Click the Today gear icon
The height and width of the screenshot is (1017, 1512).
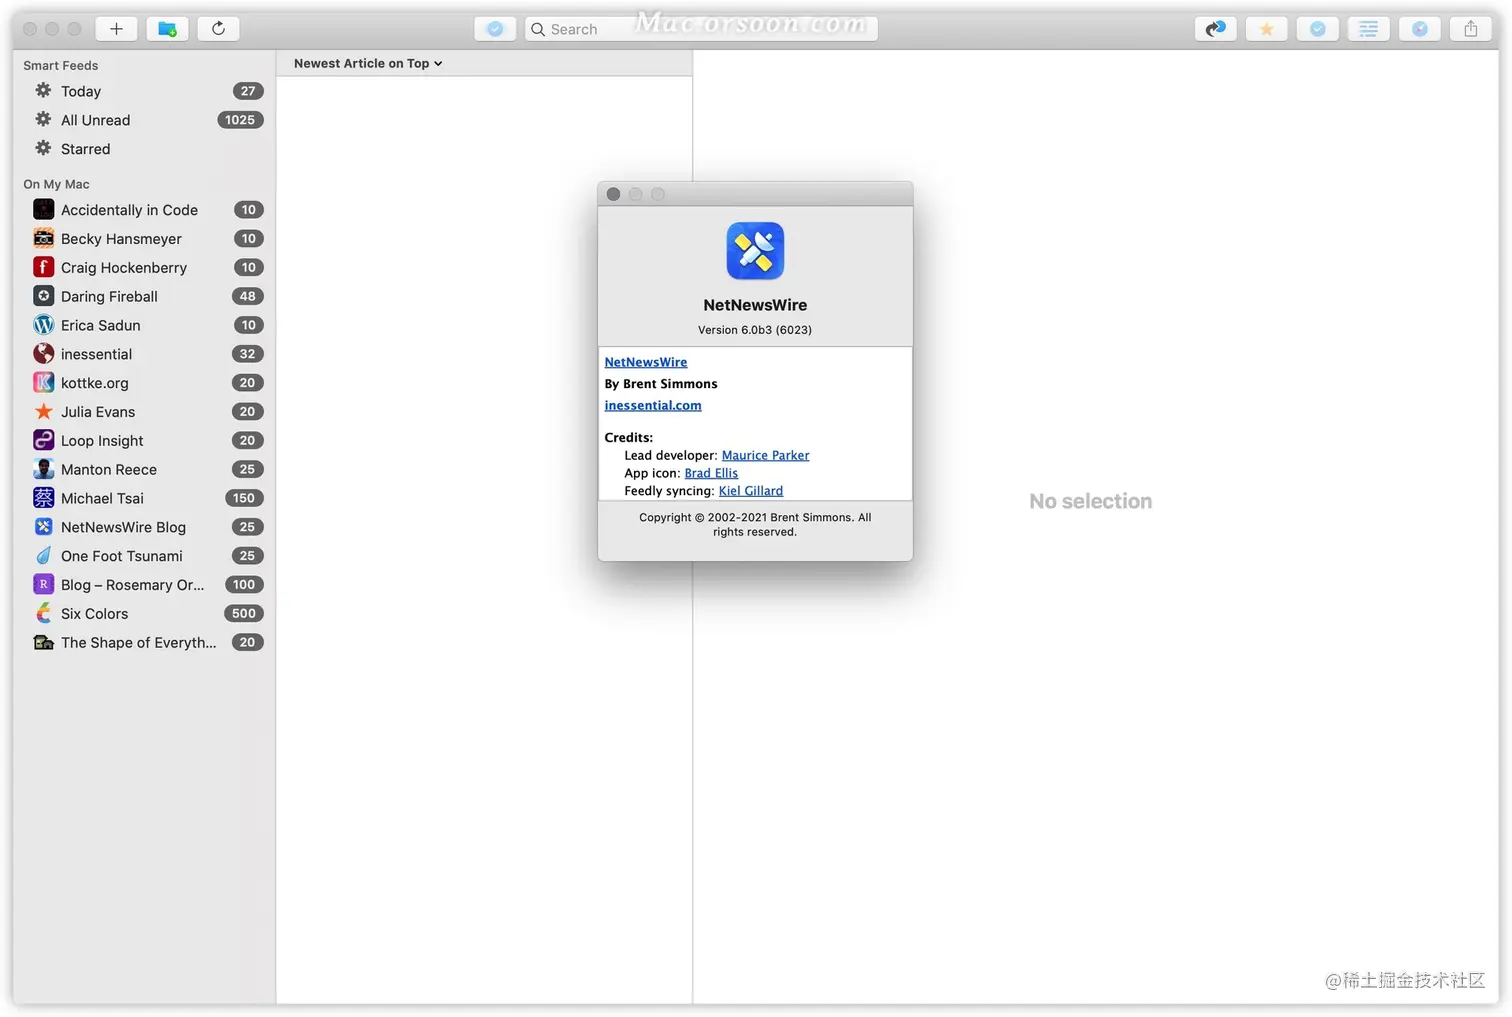43,90
